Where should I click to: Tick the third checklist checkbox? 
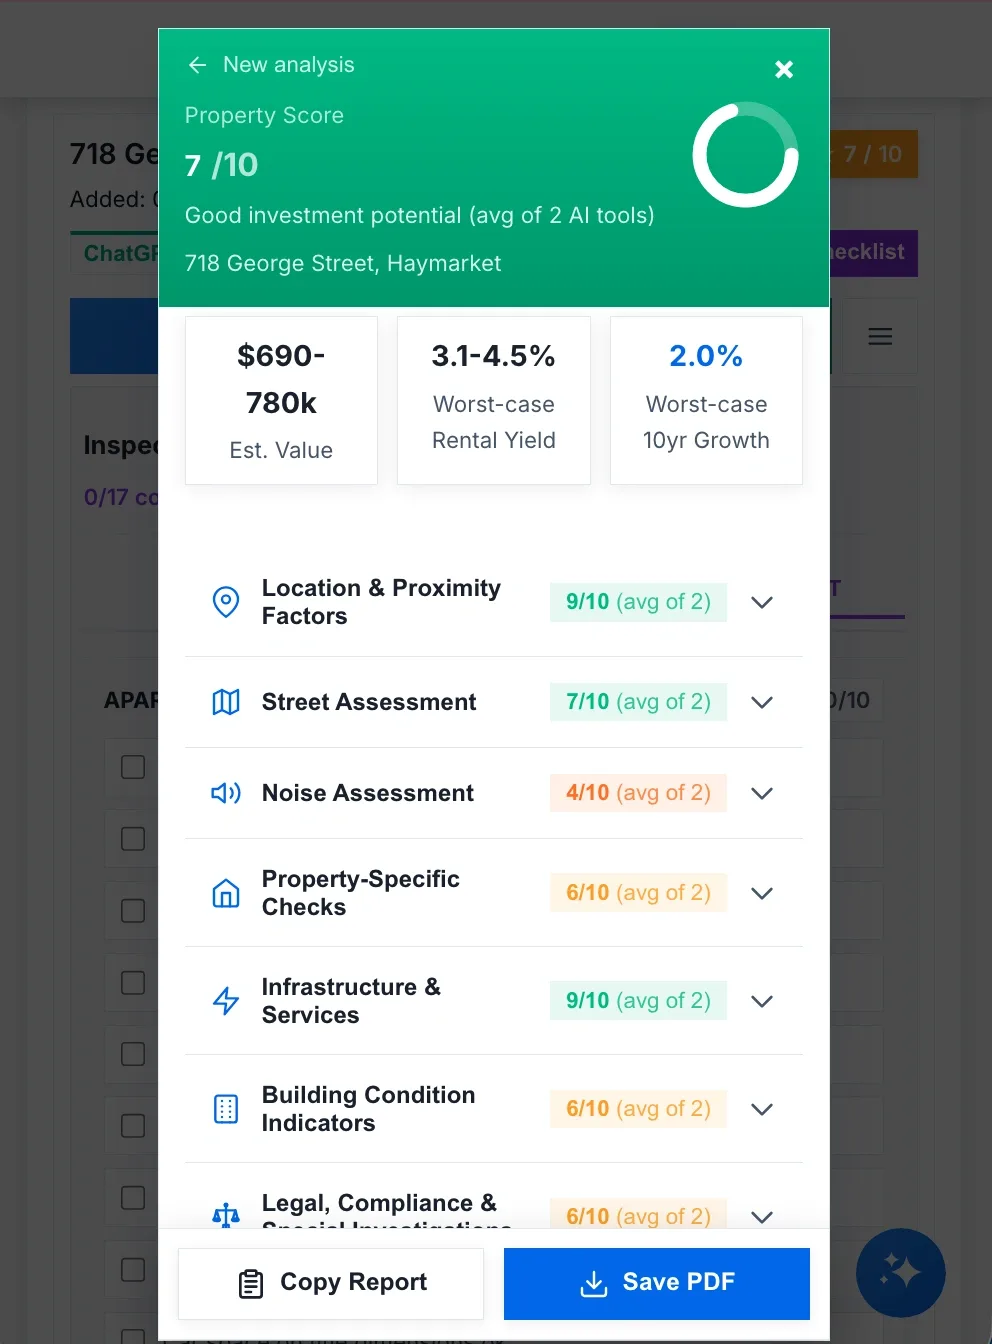pos(133,911)
